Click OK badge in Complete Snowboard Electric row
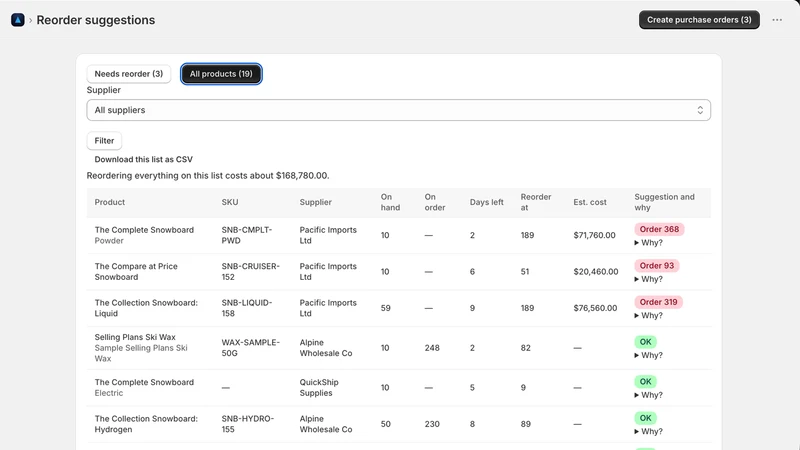The width and height of the screenshot is (800, 450). [645, 382]
